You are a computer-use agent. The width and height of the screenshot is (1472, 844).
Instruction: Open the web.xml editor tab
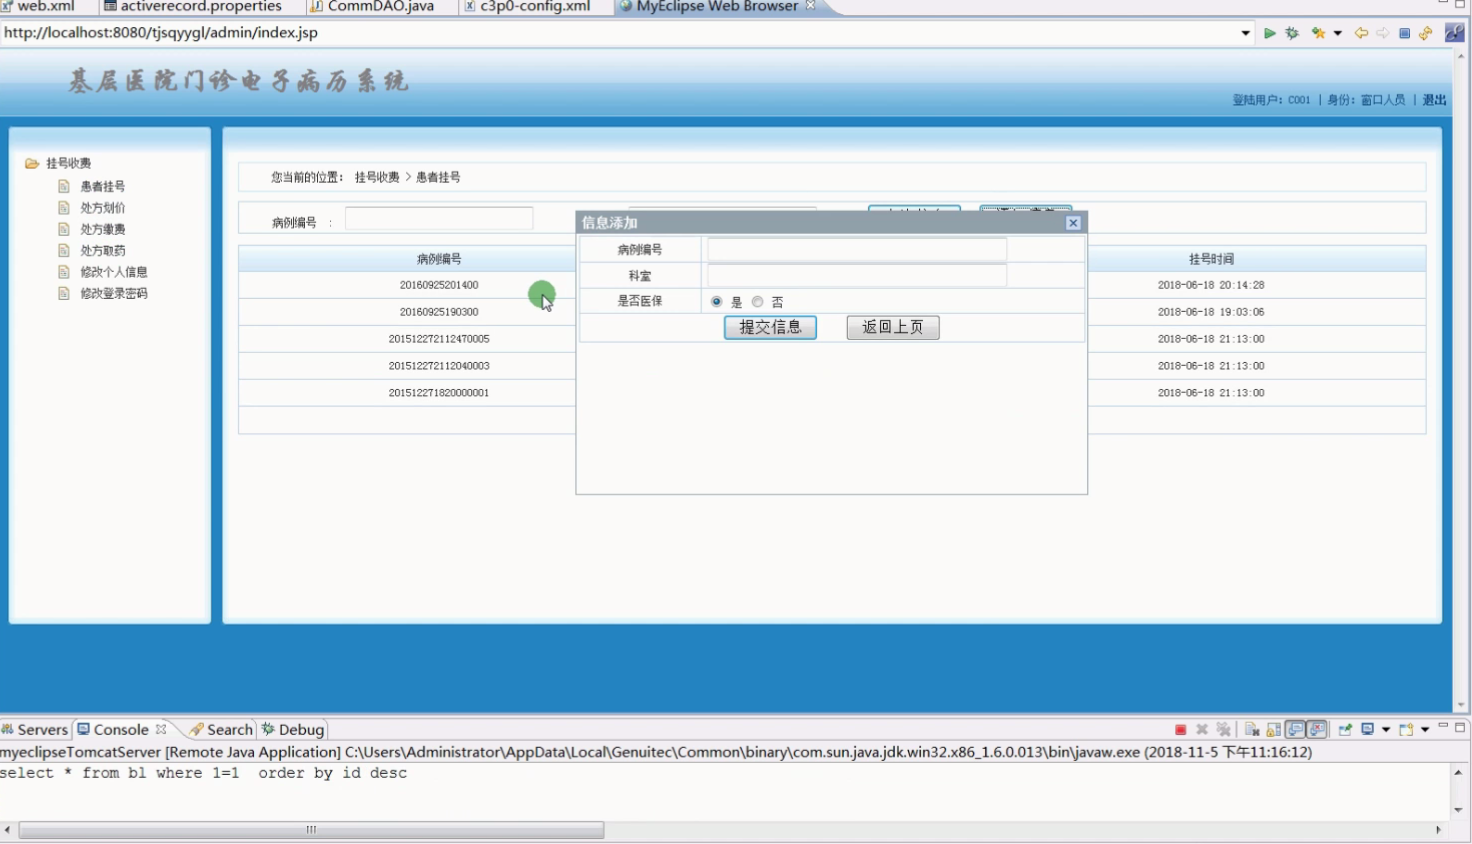click(38, 7)
